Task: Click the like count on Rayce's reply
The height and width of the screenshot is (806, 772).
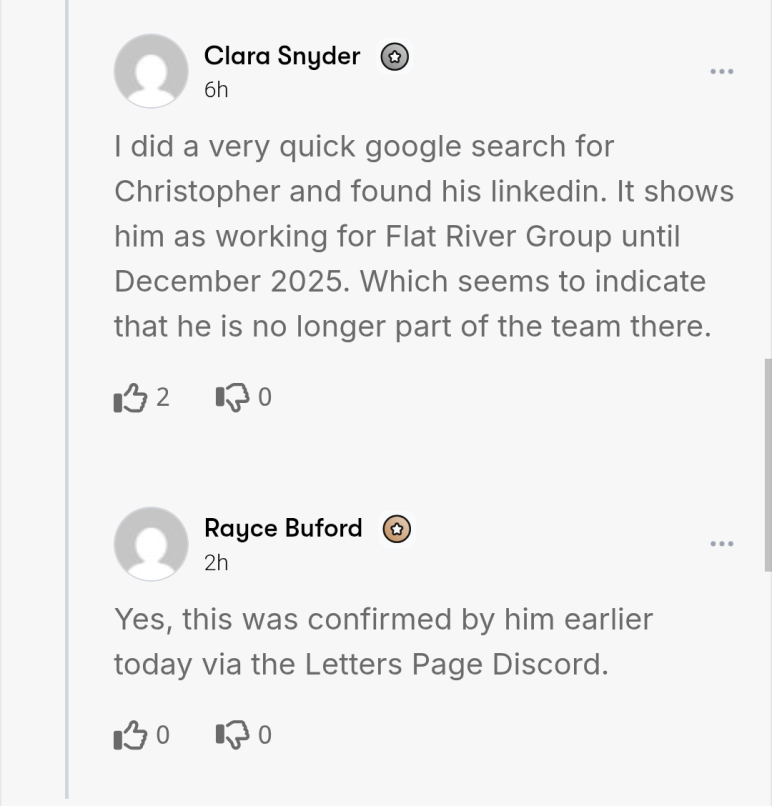Action: 163,736
